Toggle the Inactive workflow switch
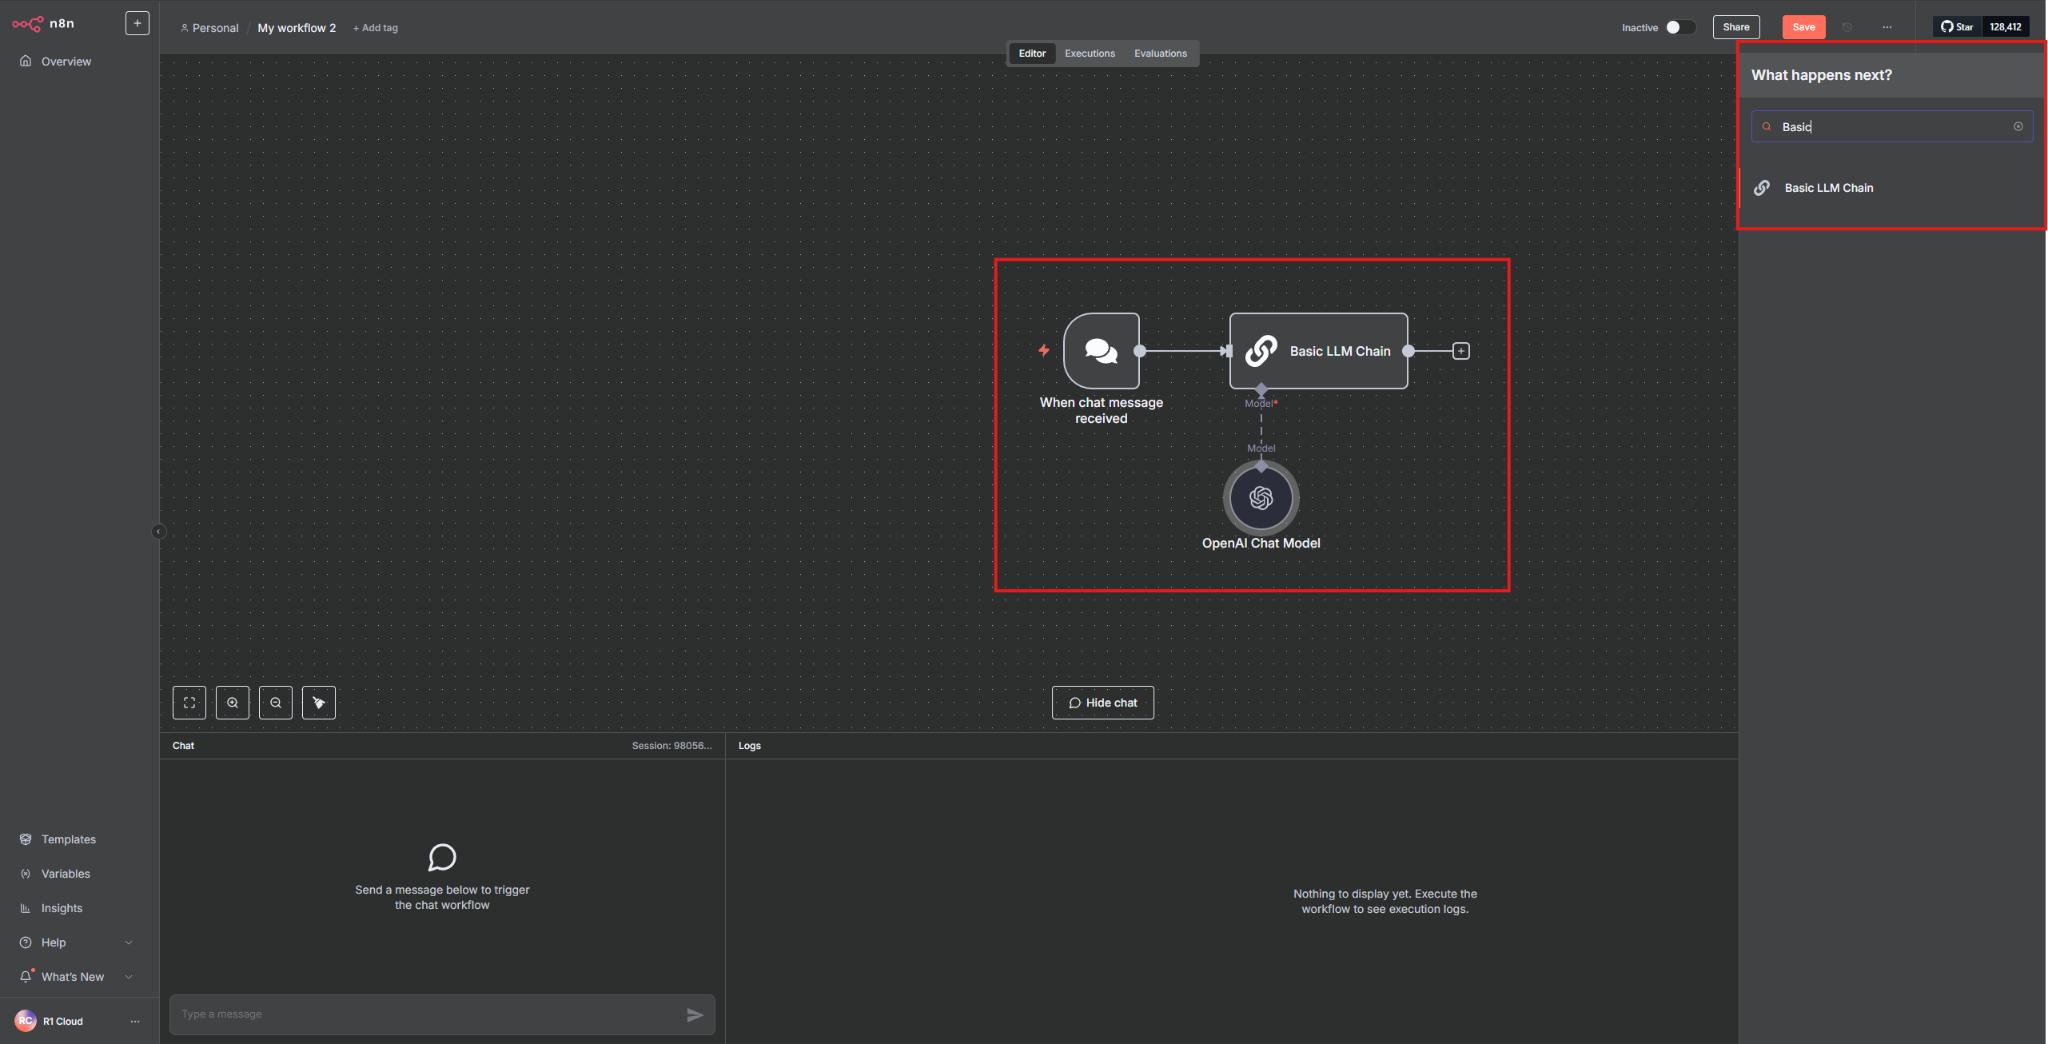Viewport: 2048px width, 1044px height. pyautogui.click(x=1680, y=27)
